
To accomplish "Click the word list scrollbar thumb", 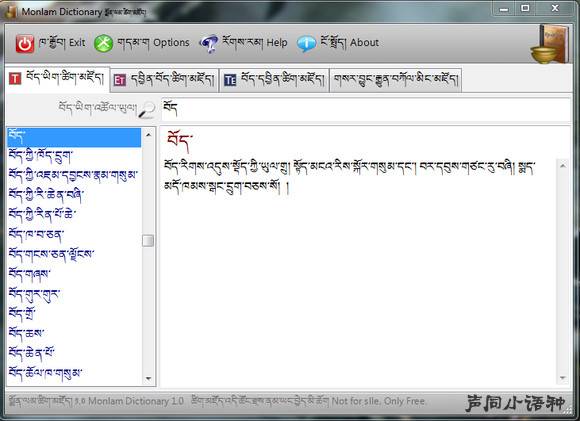I will [x=148, y=240].
